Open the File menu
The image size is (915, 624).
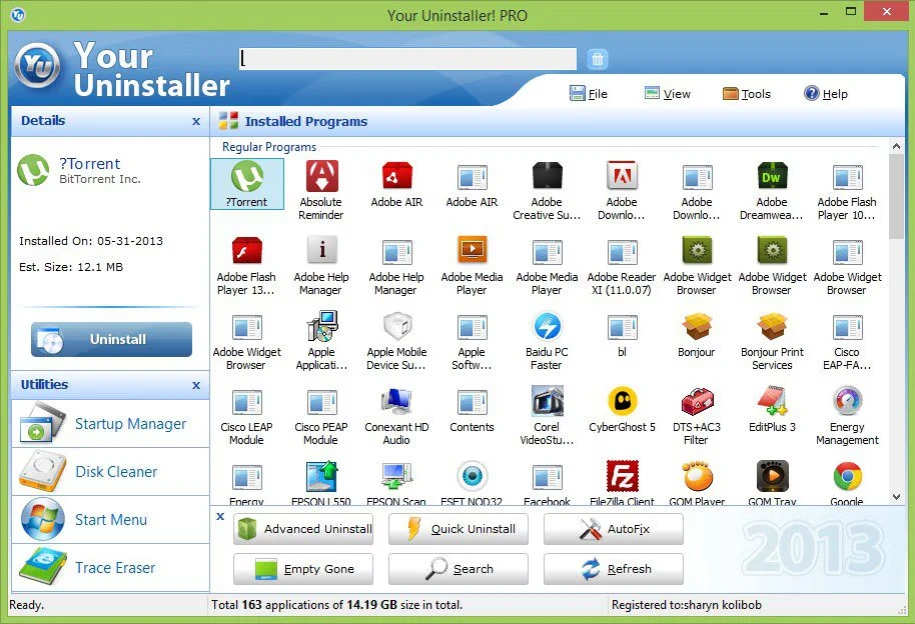coord(589,93)
